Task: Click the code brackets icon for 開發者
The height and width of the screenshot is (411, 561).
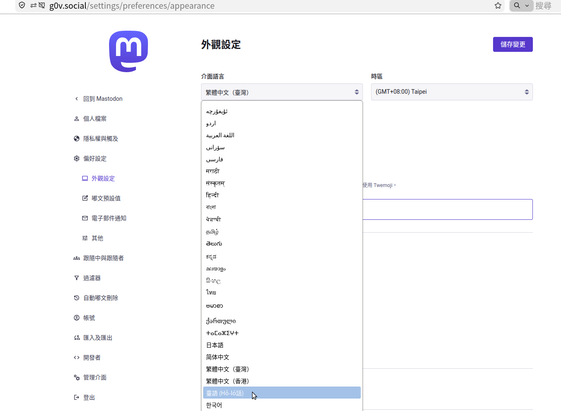Action: [76, 357]
